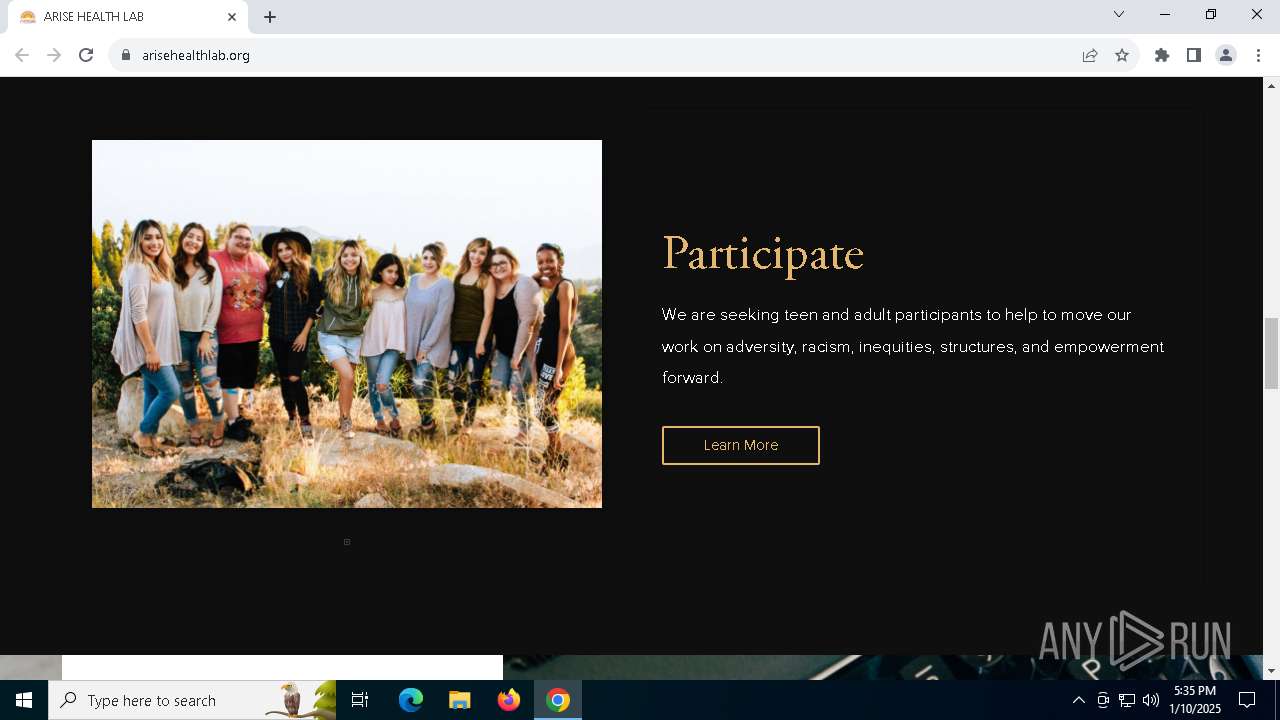Close the ARISE HEALTH LAB tab

click(x=232, y=17)
